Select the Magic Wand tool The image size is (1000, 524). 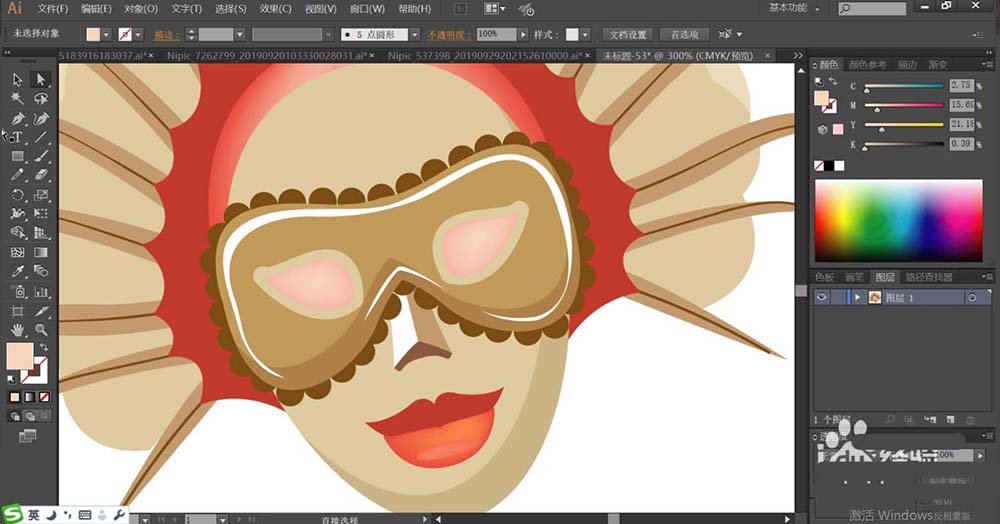18,98
